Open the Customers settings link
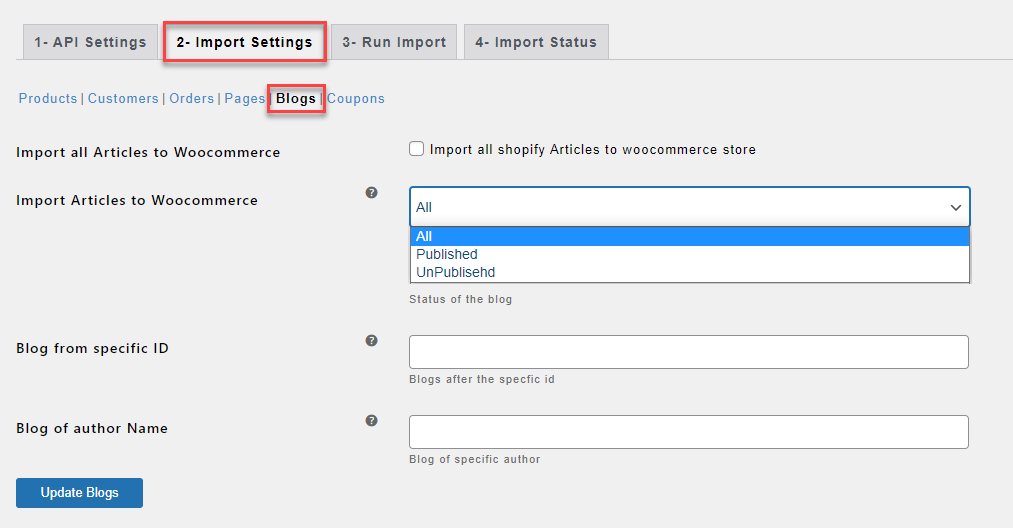1013x528 pixels. coord(123,98)
